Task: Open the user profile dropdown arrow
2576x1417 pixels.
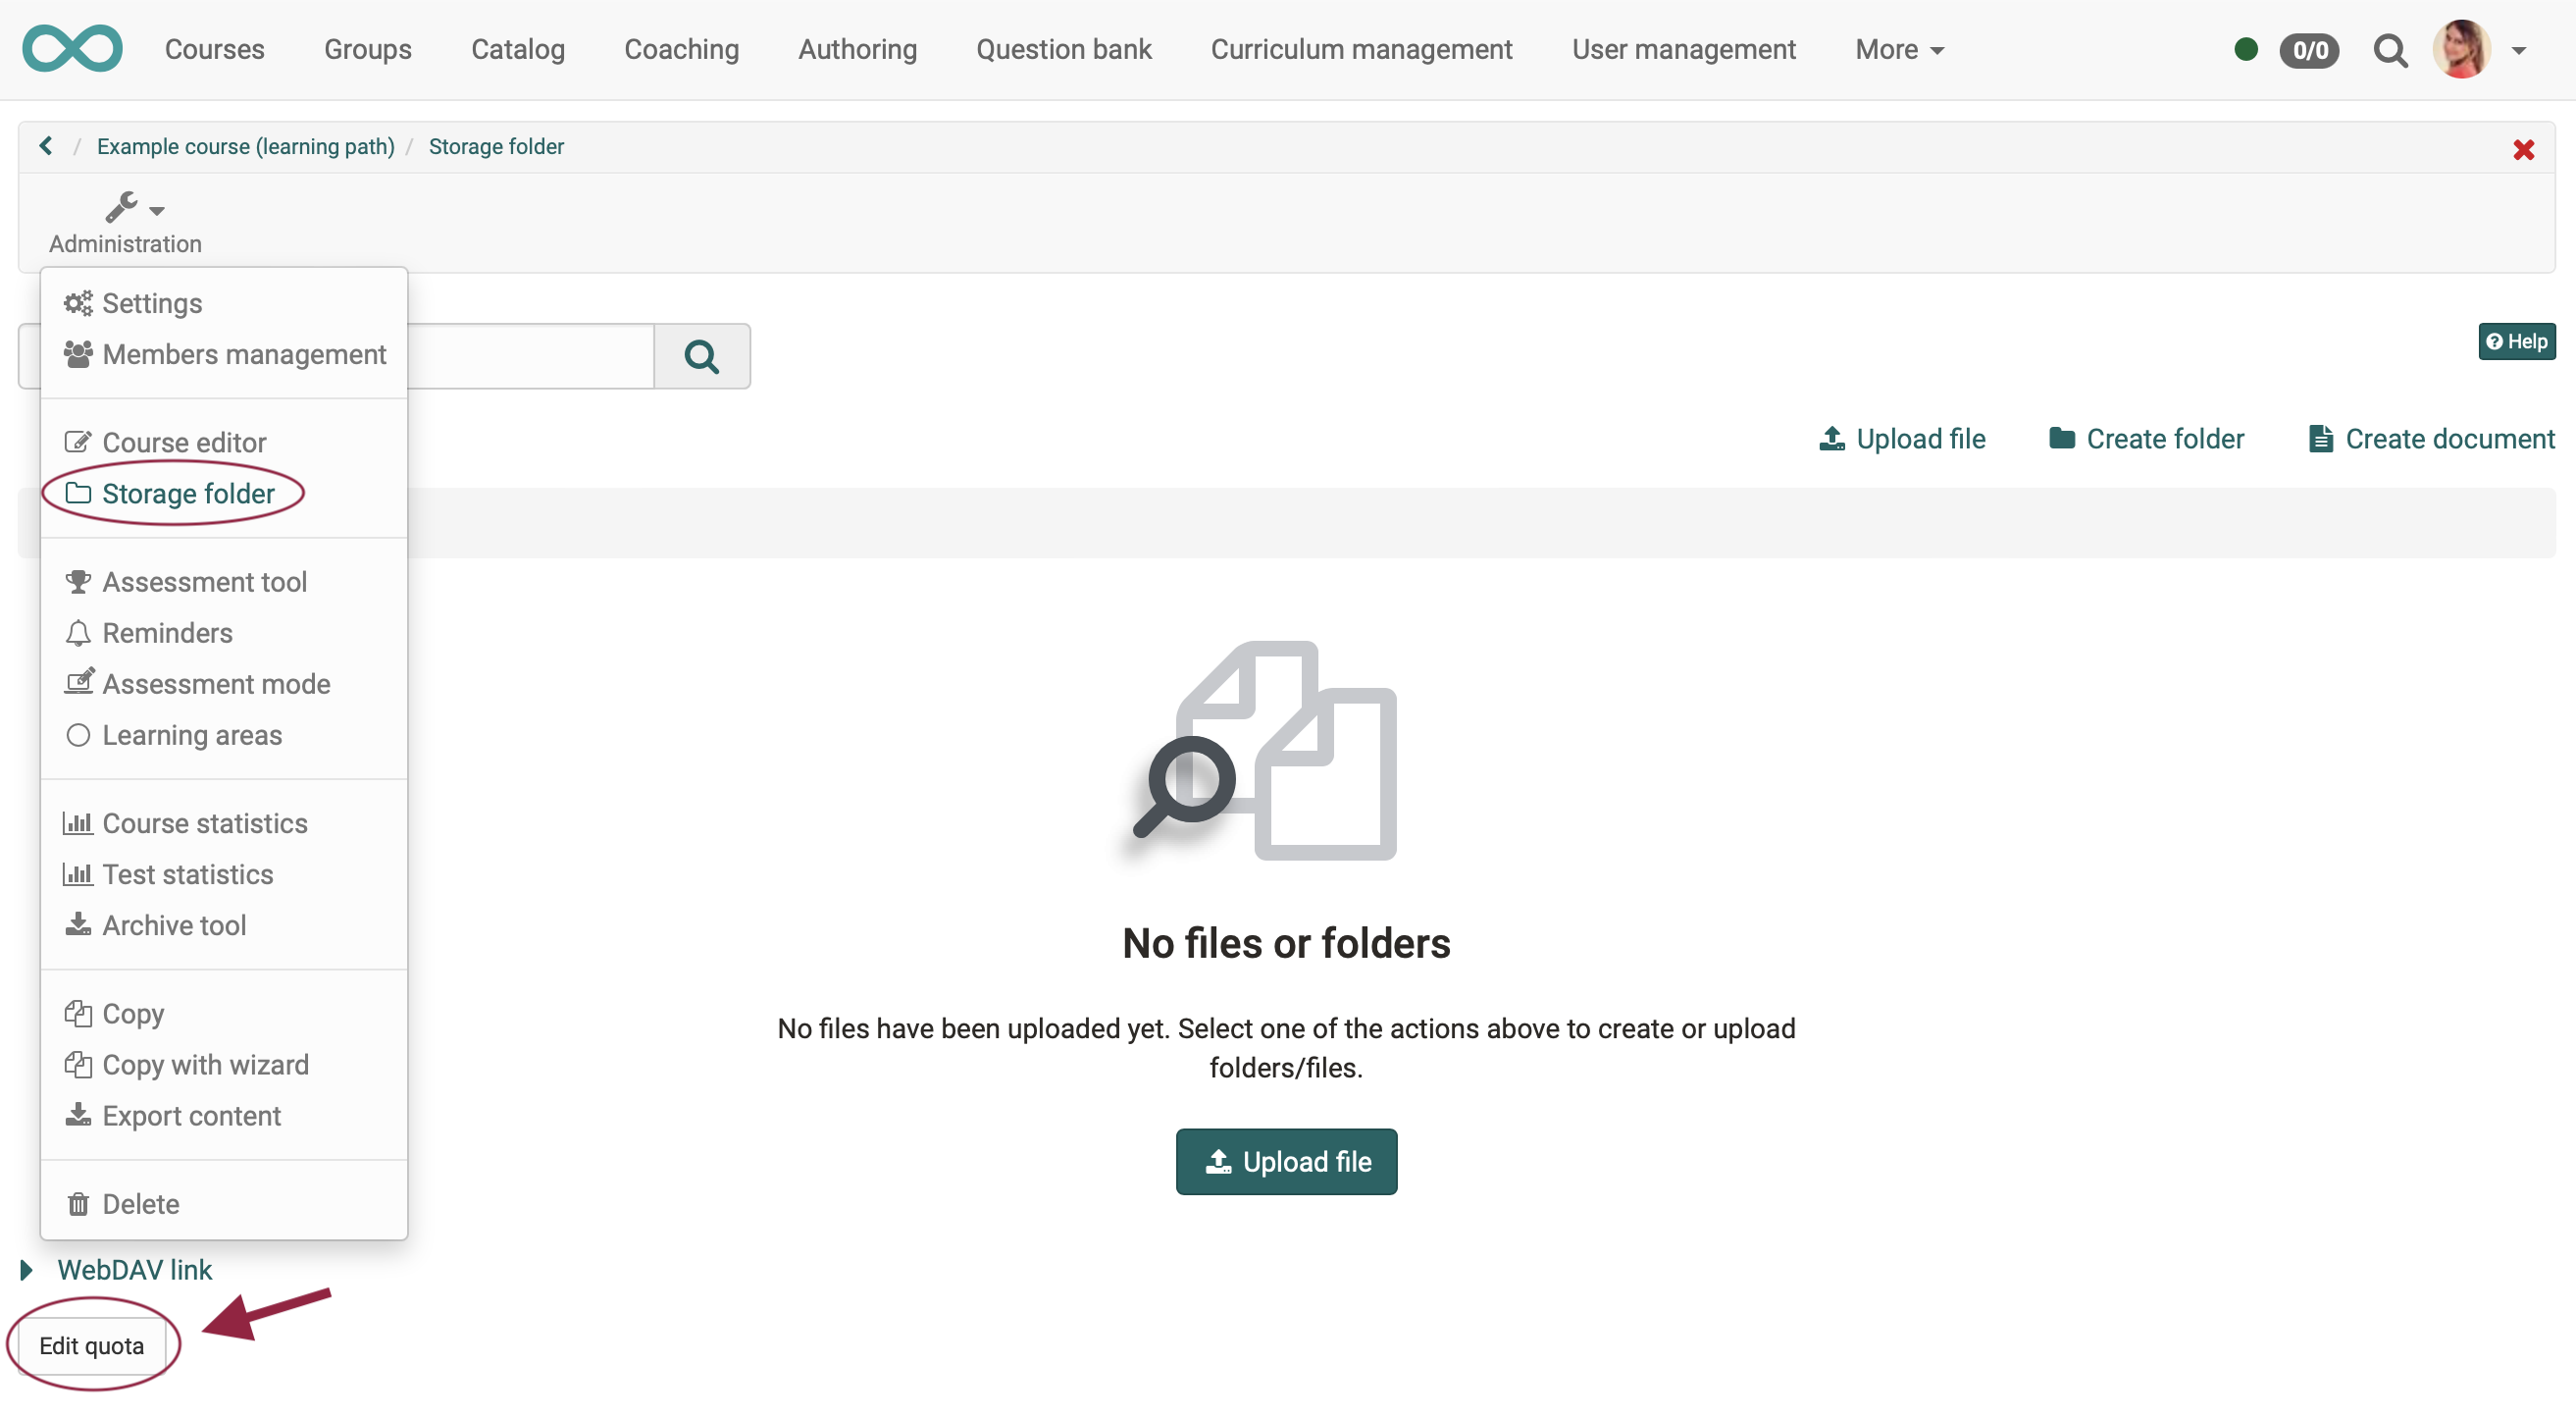Action: point(2518,50)
